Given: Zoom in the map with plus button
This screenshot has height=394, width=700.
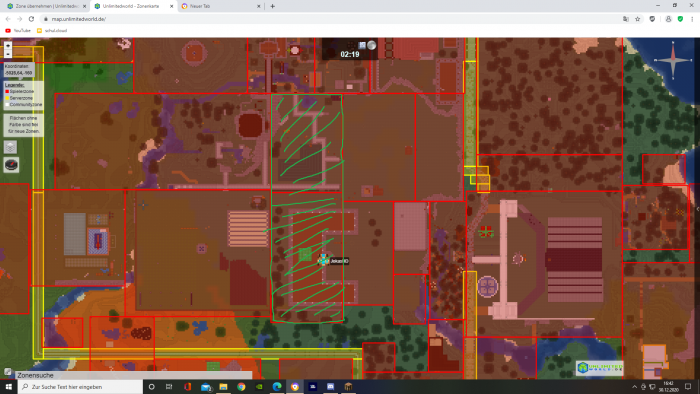Looking at the screenshot, I should 8,46.
